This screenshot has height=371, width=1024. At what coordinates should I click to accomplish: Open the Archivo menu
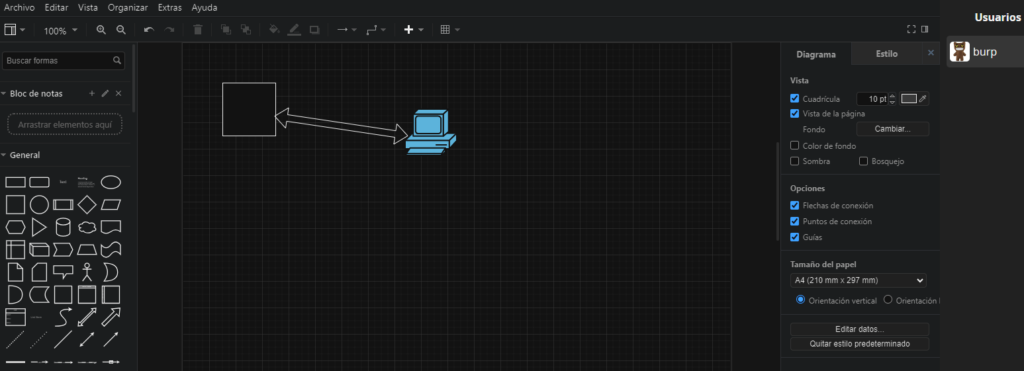coord(20,8)
